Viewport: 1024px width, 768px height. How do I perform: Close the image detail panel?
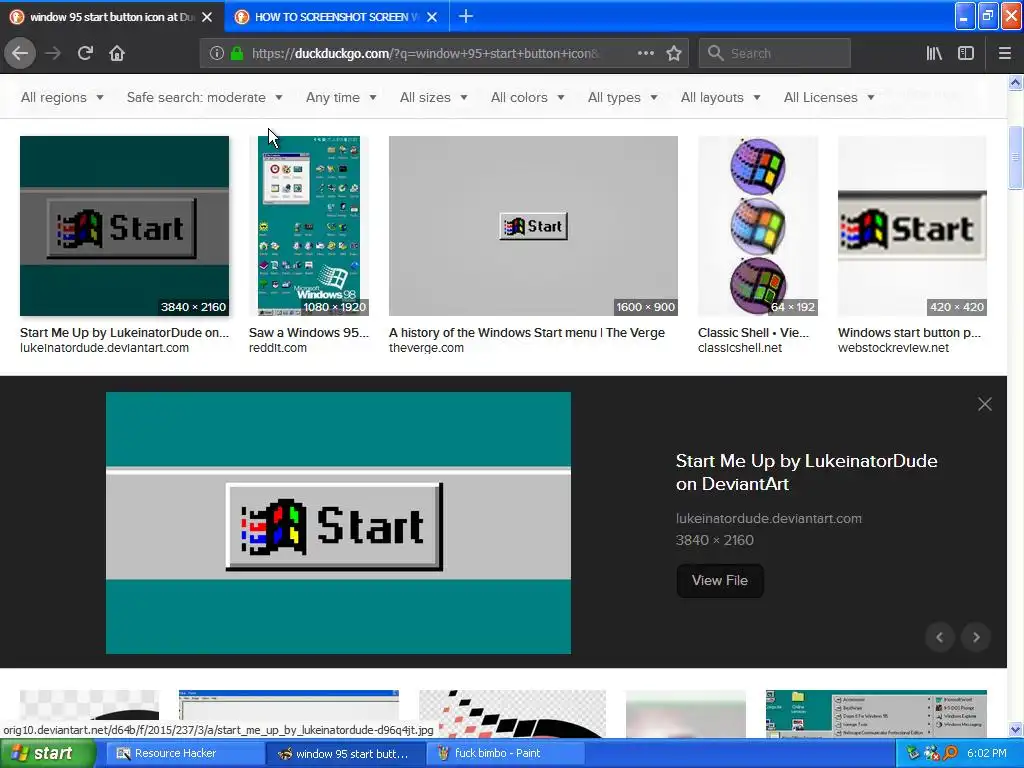(x=985, y=404)
